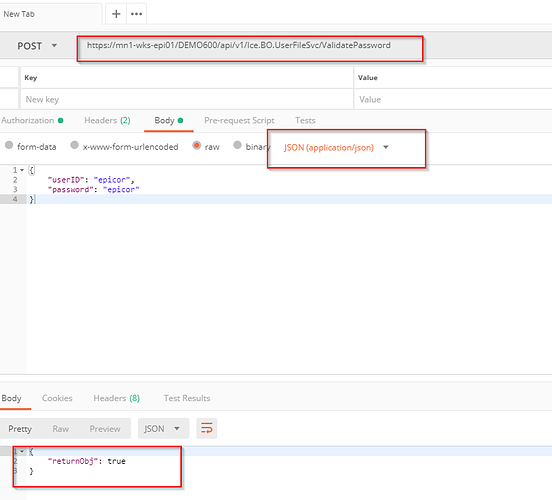The image size is (552, 500).
Task: Select the raw body option
Action: (206, 146)
